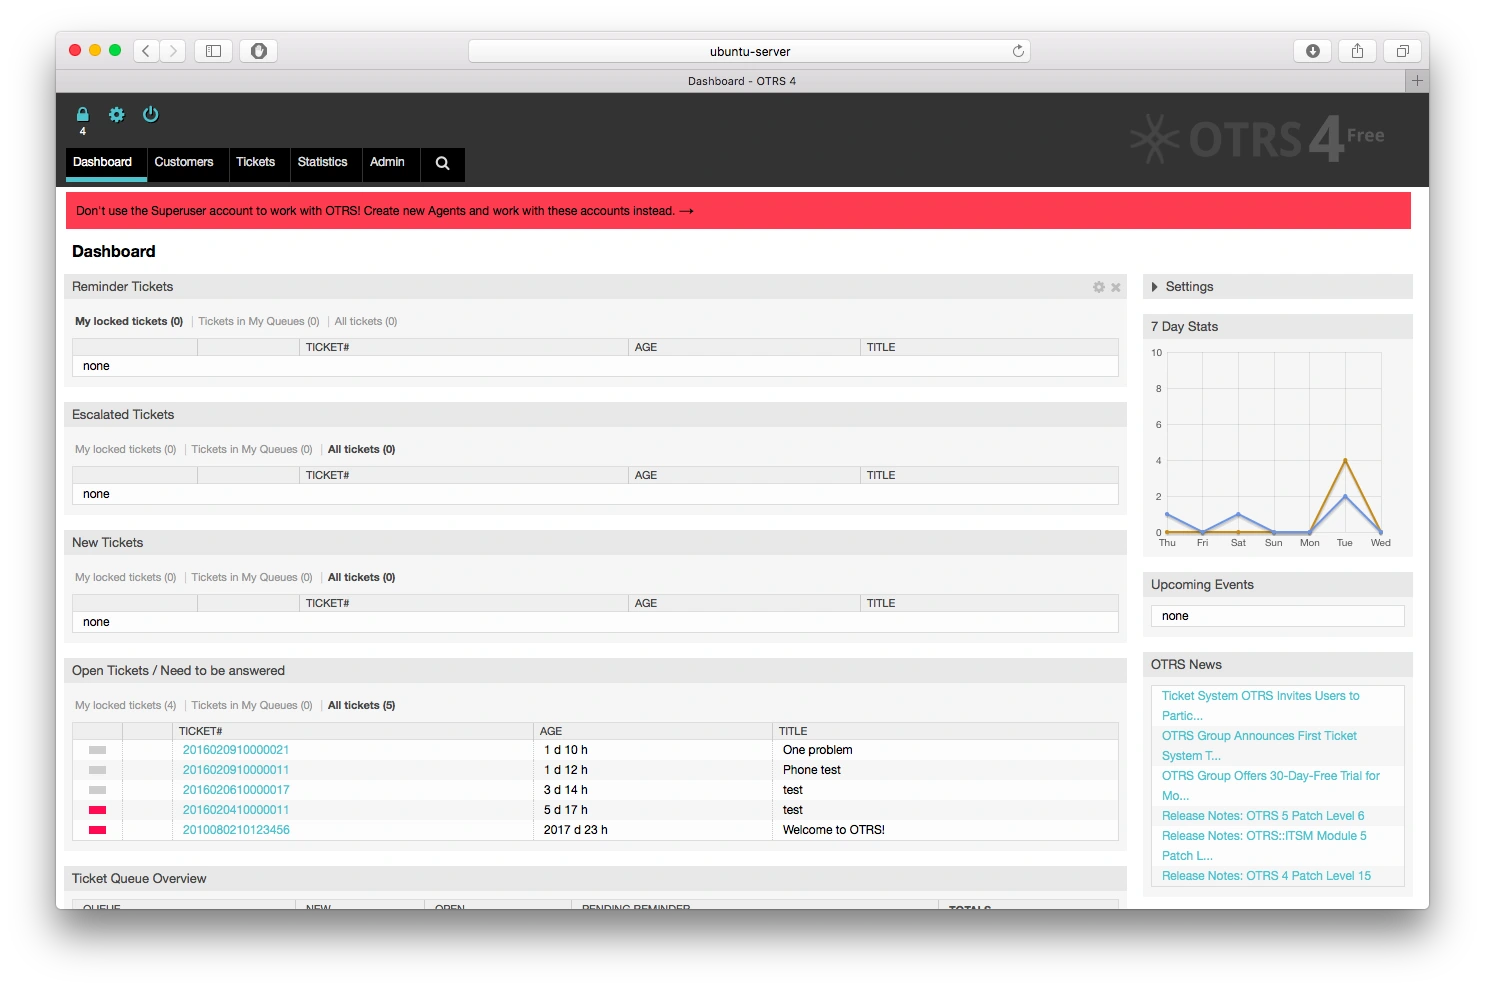Image resolution: width=1485 pixels, height=989 pixels.
Task: Toggle the Safari sidebar button
Action: pos(213,51)
